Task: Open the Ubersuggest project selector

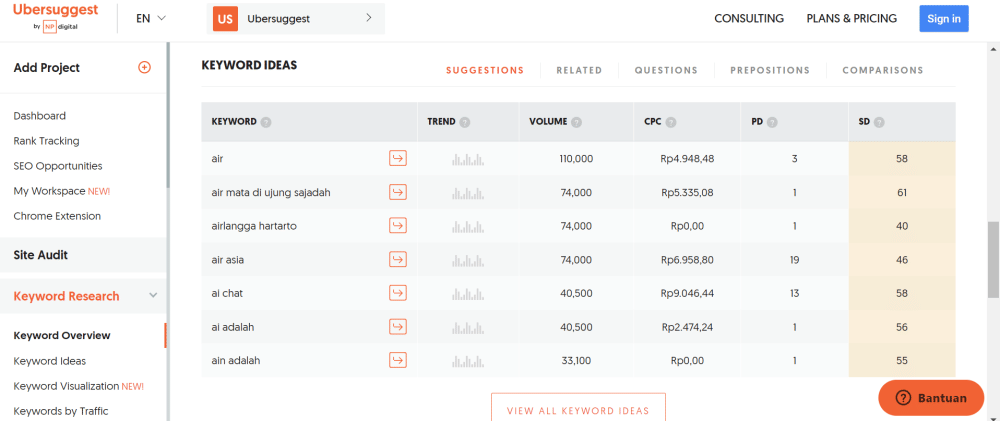Action: [296, 18]
